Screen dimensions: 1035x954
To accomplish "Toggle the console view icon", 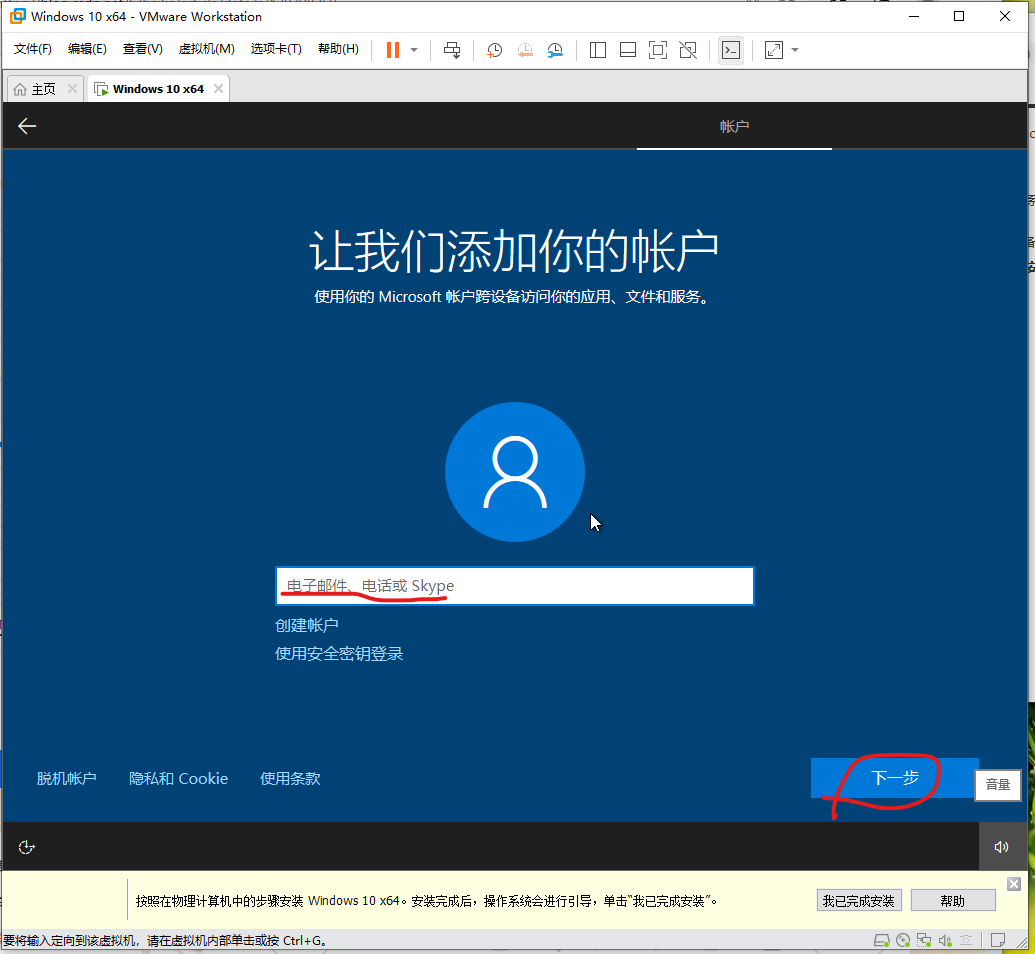I will pos(731,50).
